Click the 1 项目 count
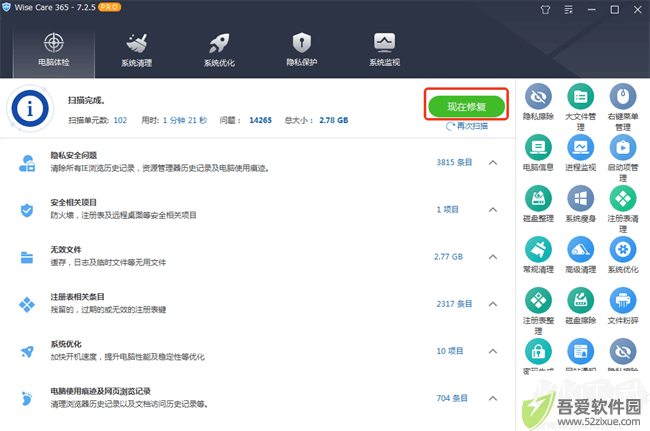The height and width of the screenshot is (431, 650). pyautogui.click(x=448, y=210)
